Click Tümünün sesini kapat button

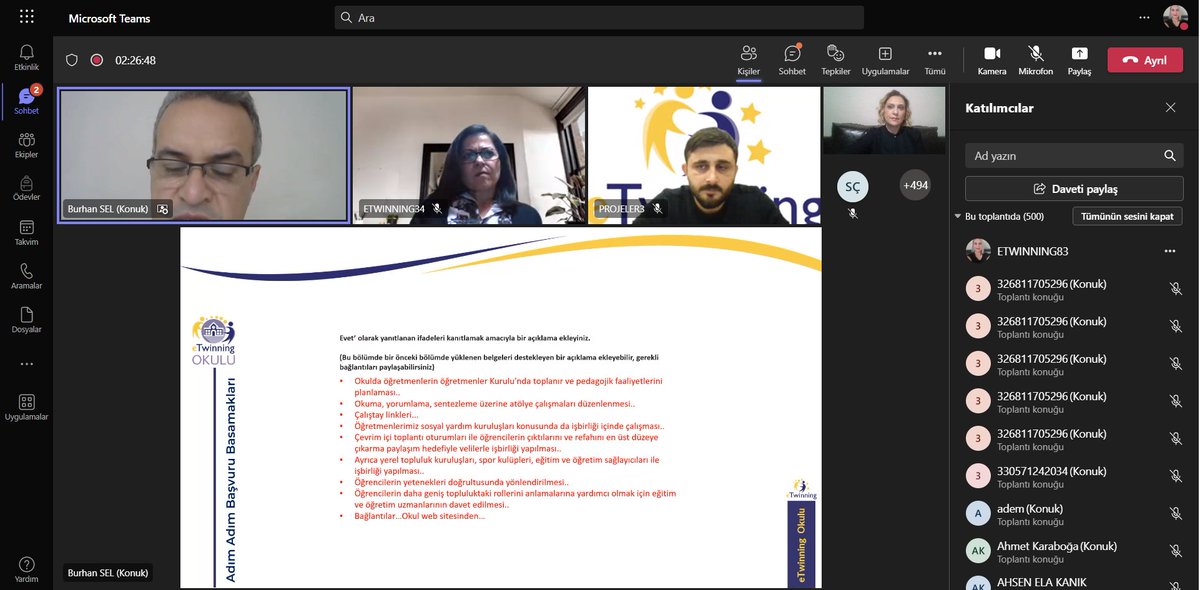coord(1128,216)
